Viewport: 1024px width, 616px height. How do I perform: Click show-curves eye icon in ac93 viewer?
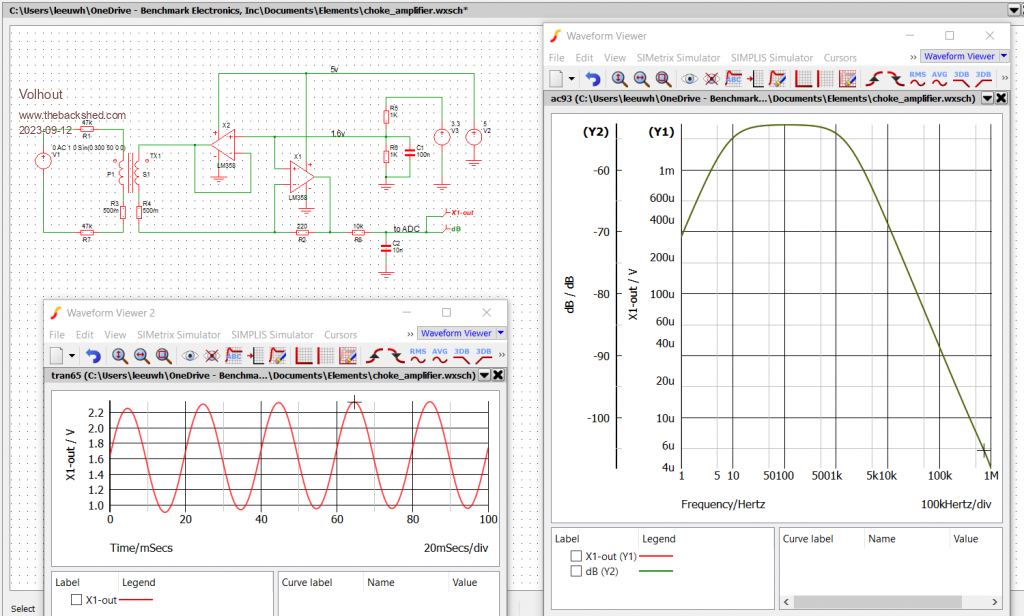[x=690, y=78]
